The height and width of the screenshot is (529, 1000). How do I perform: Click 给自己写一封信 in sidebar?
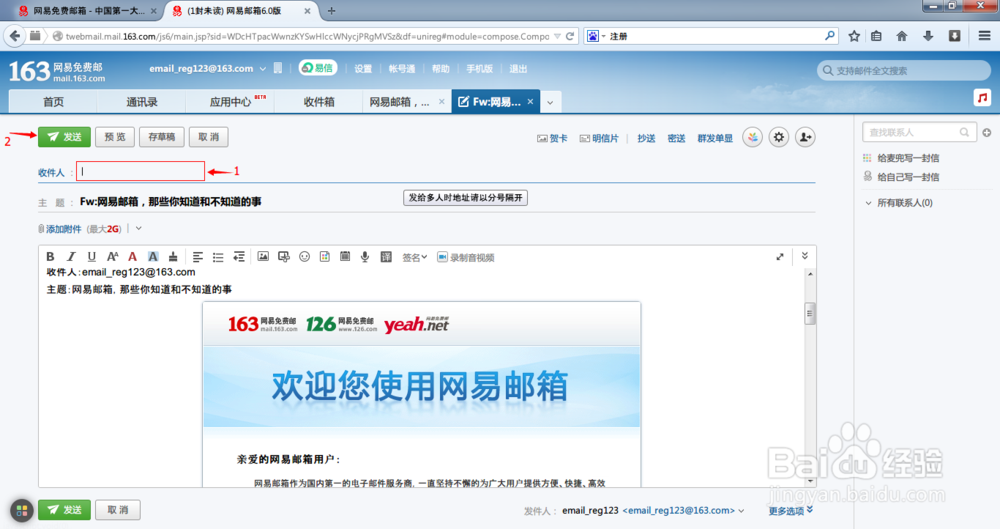(908, 177)
